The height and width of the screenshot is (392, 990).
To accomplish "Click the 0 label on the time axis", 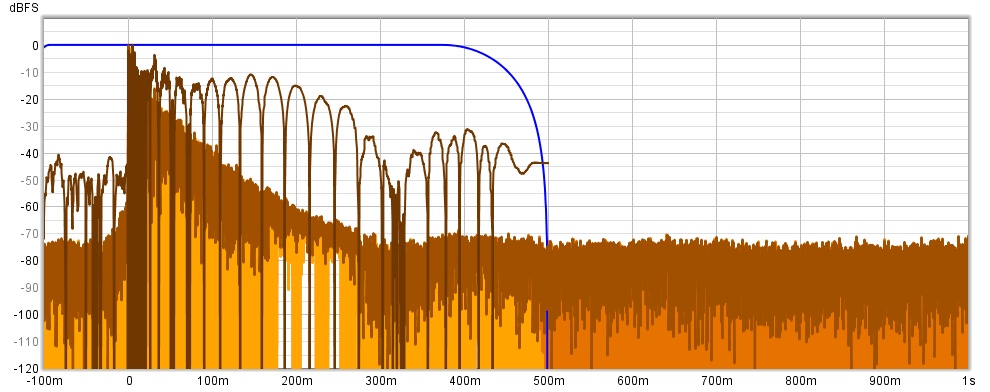I will [129, 381].
